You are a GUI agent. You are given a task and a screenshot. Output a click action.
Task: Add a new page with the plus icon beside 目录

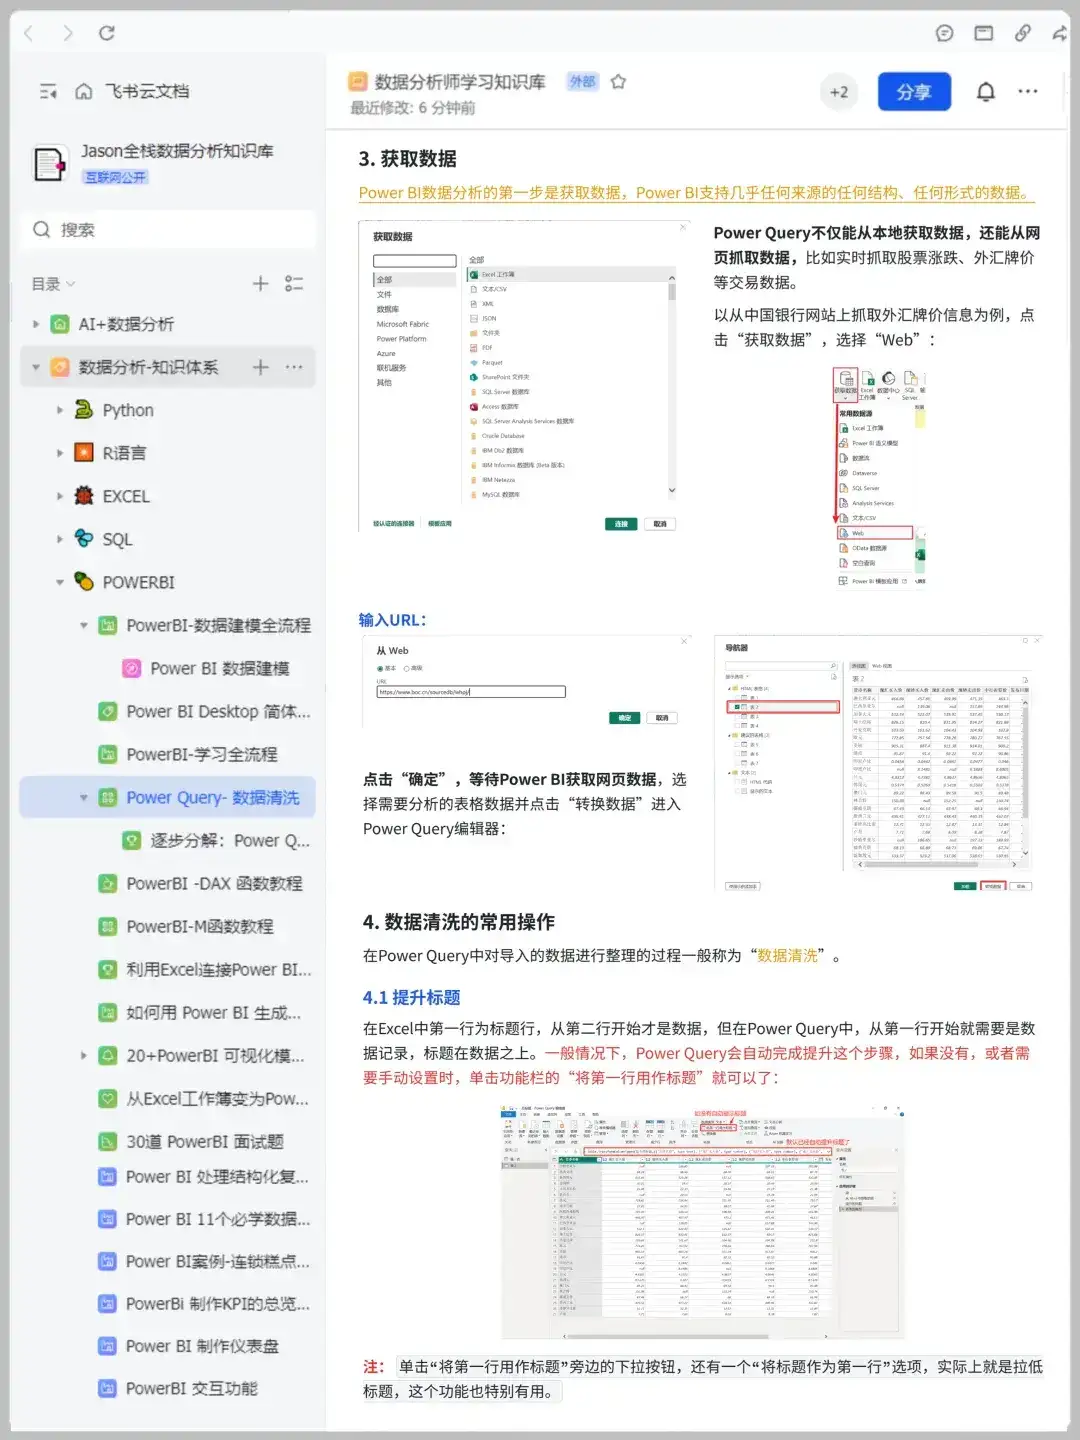(259, 283)
